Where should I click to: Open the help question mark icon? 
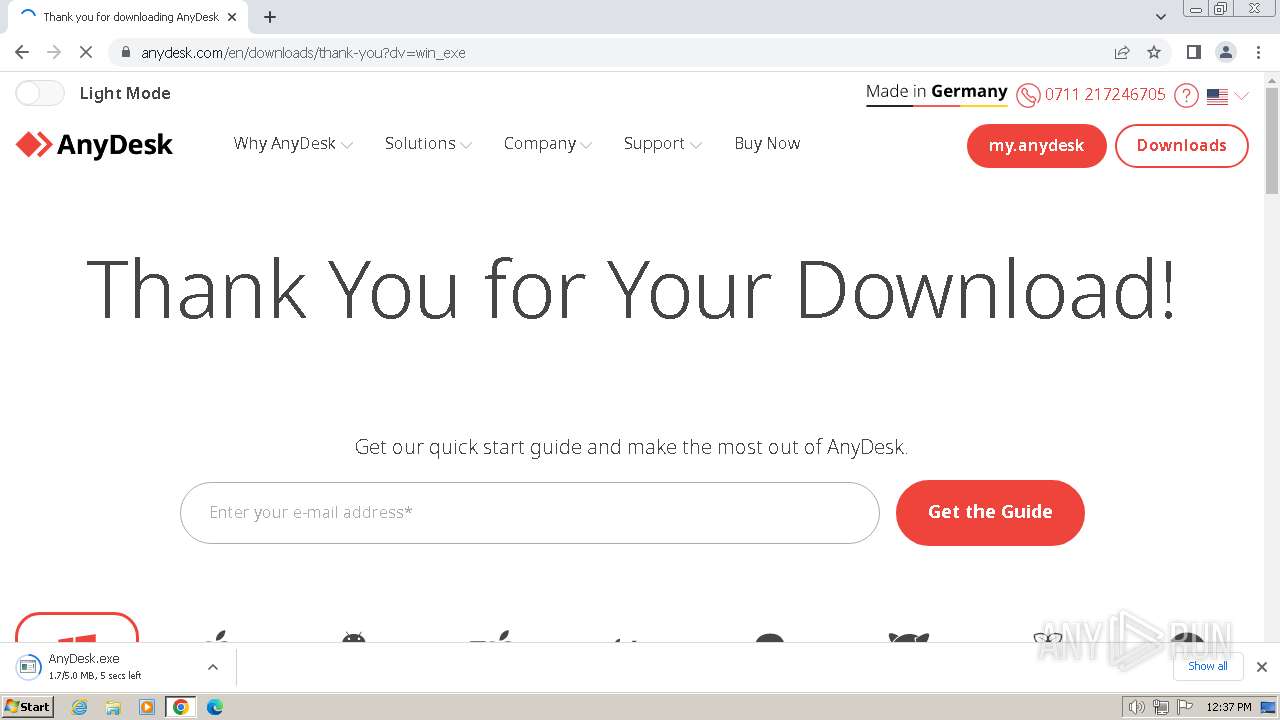click(1186, 95)
